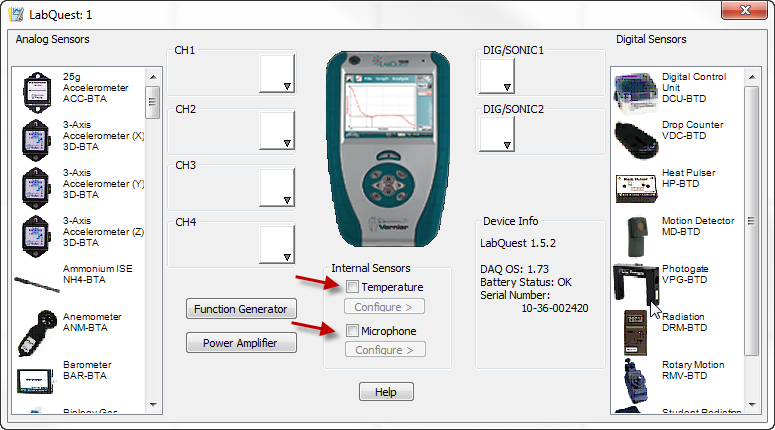Select the Anemometer ANM-BTA sensor icon
This screenshot has height=430, width=775.
tap(37, 332)
